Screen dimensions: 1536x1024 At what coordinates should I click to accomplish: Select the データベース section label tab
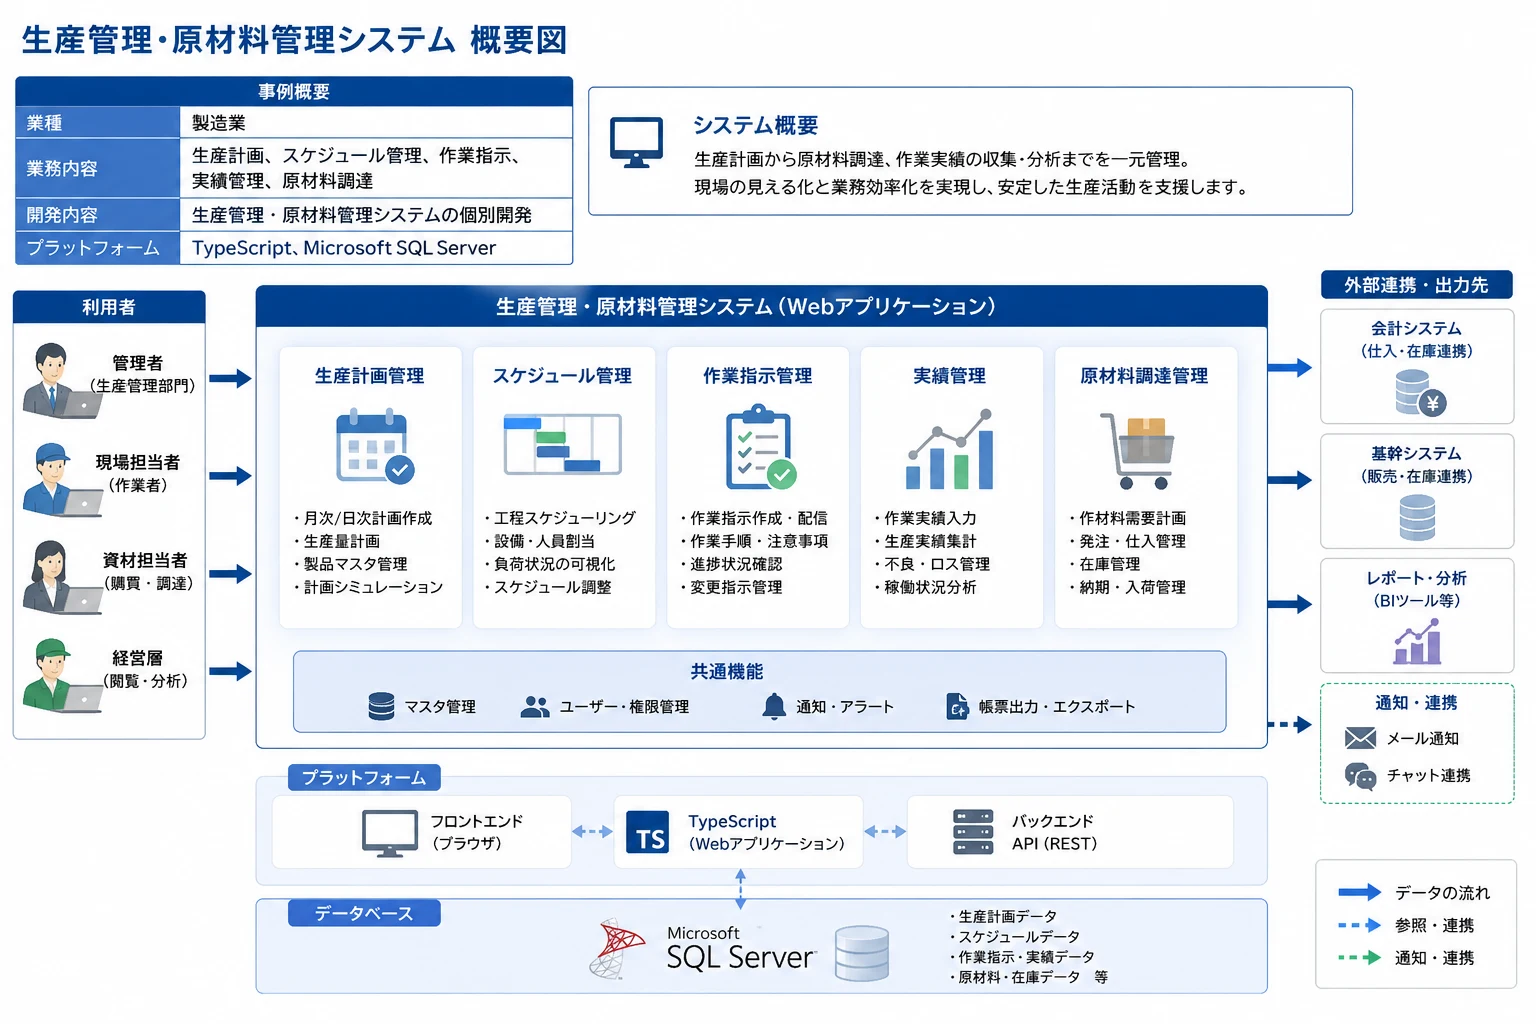(x=364, y=913)
